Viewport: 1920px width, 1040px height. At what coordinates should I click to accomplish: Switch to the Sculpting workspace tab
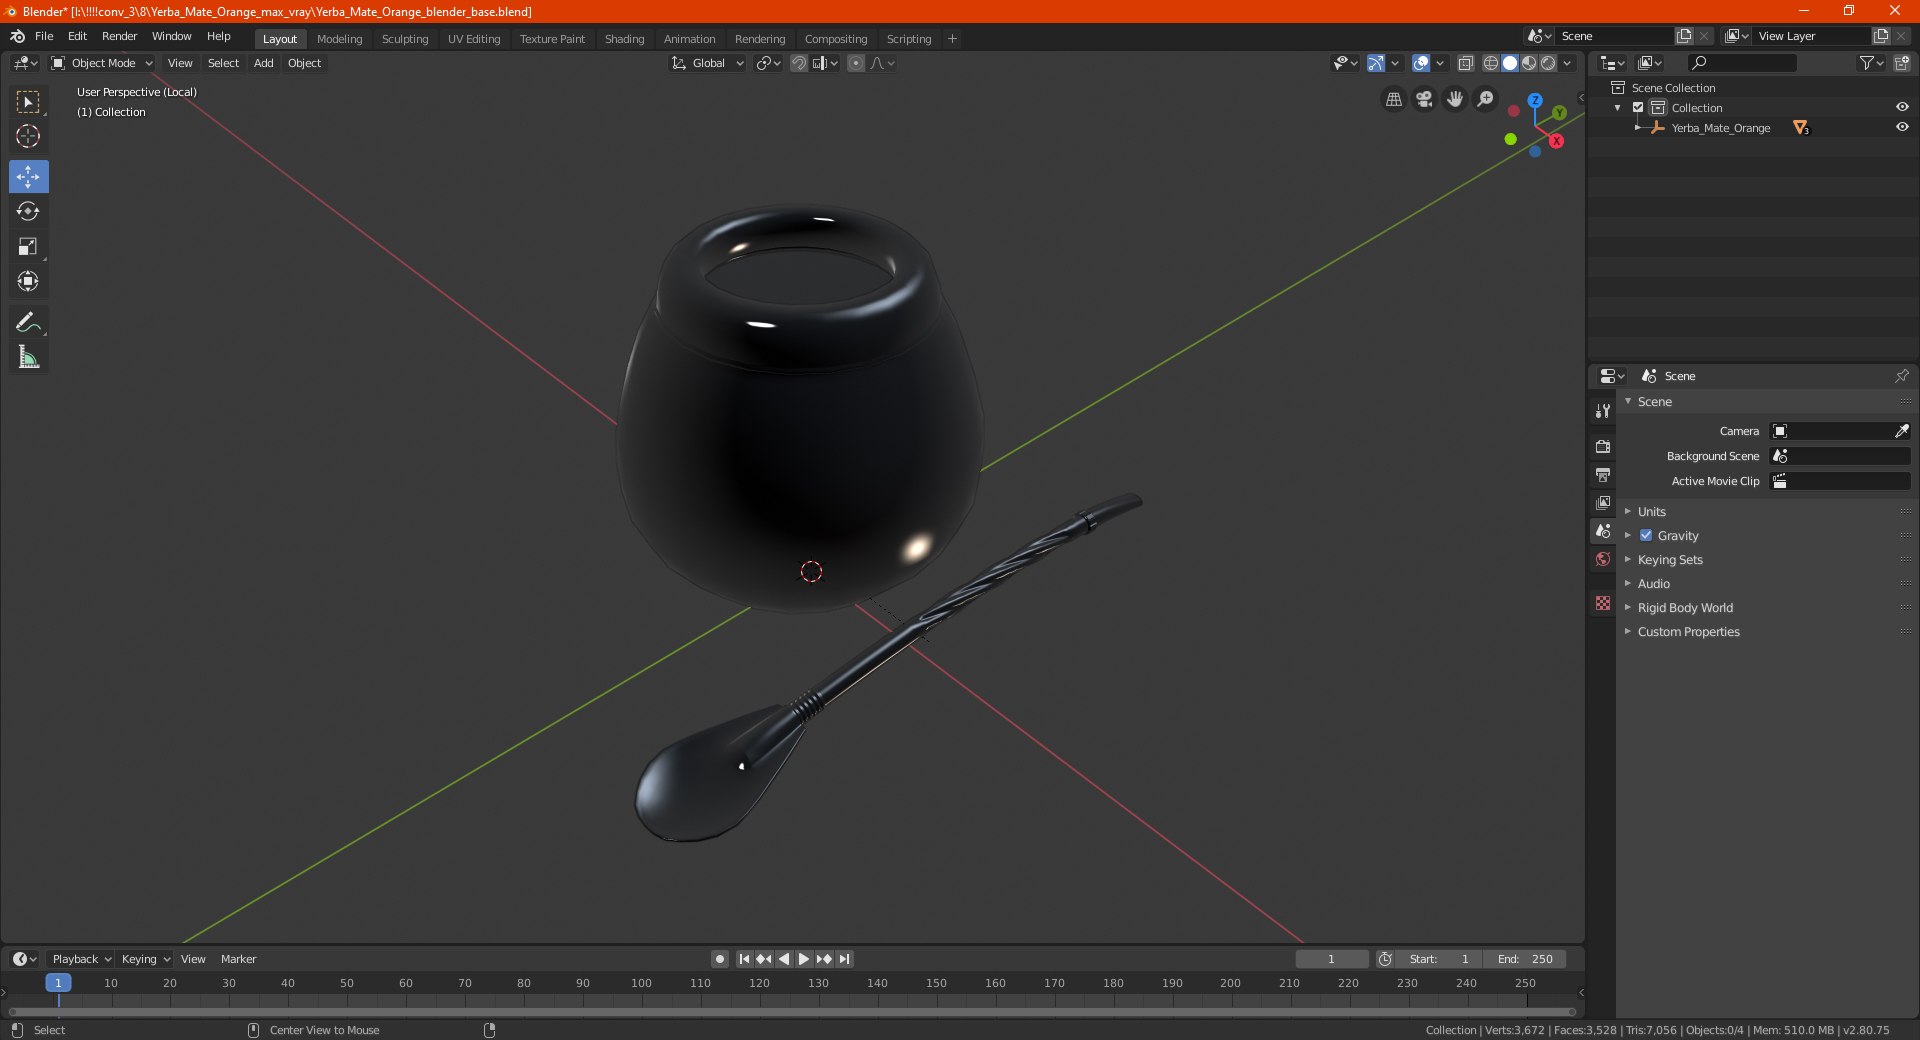click(405, 39)
